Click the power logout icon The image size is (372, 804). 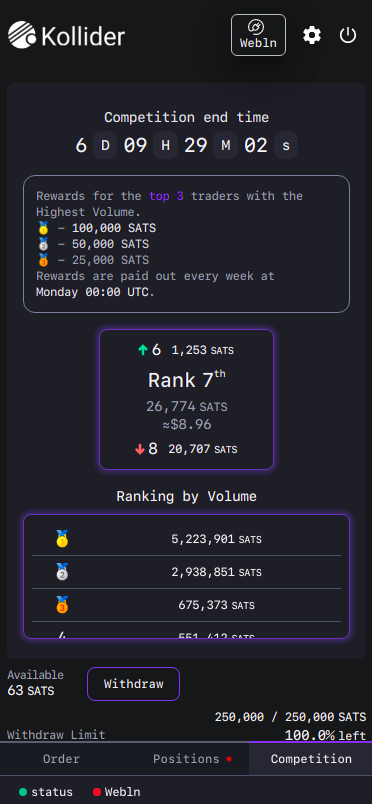348,35
